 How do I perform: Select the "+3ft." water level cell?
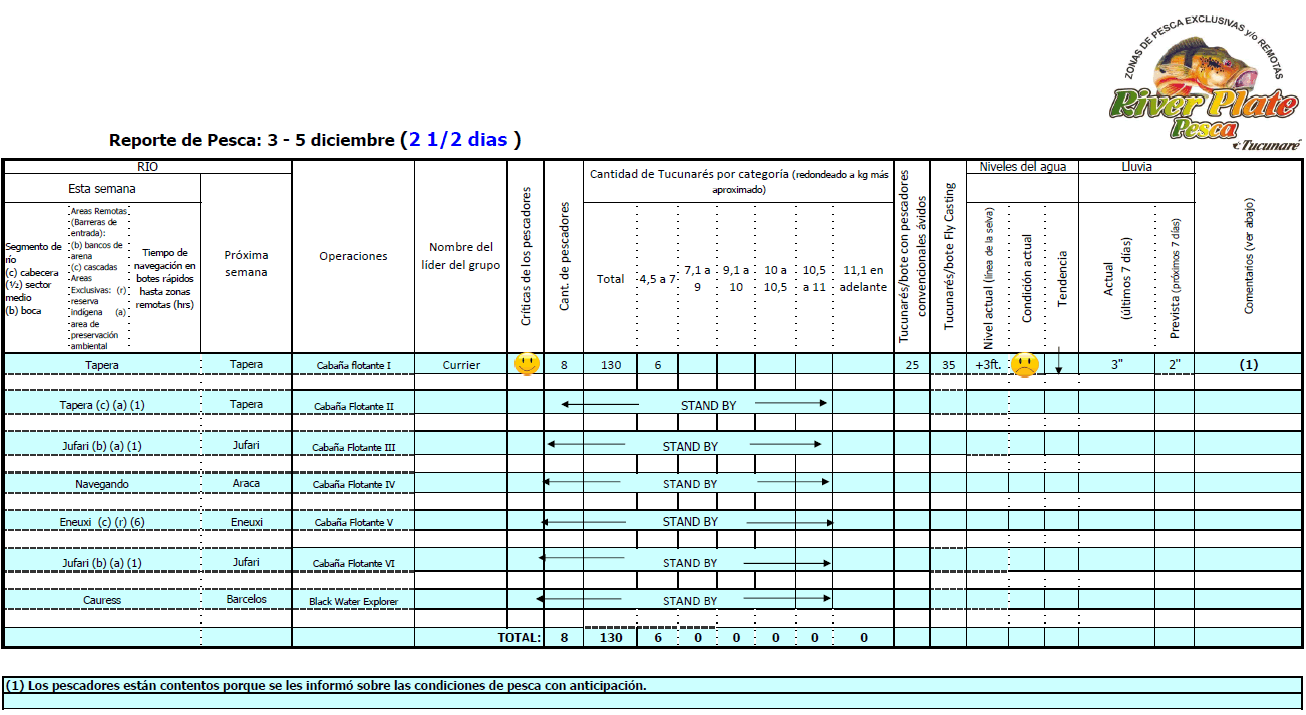pyautogui.click(x=987, y=365)
